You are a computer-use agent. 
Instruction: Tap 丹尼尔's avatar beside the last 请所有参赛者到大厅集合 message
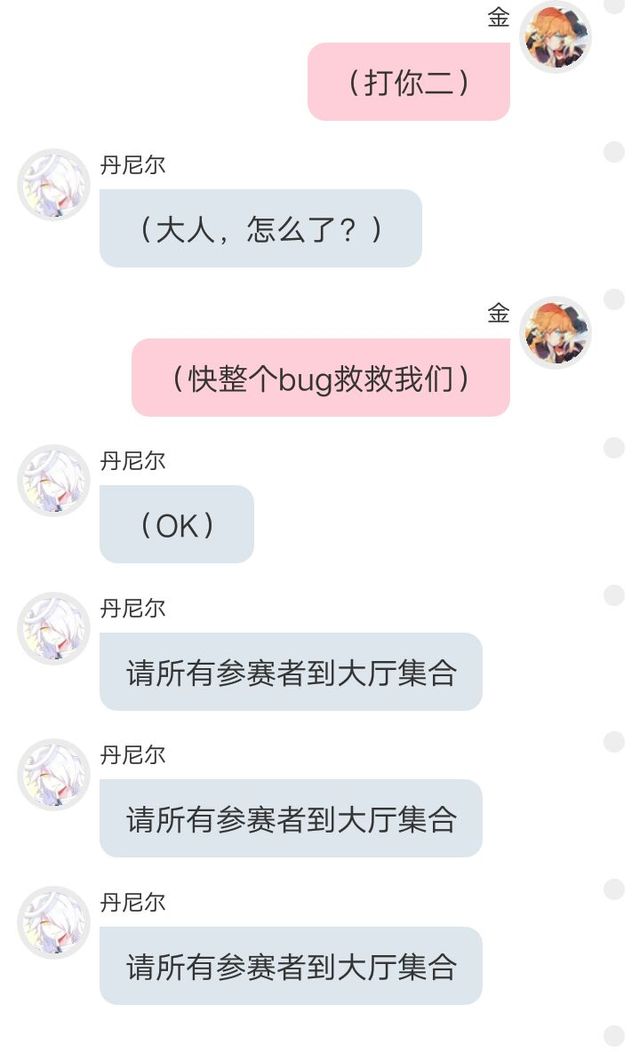(53, 923)
